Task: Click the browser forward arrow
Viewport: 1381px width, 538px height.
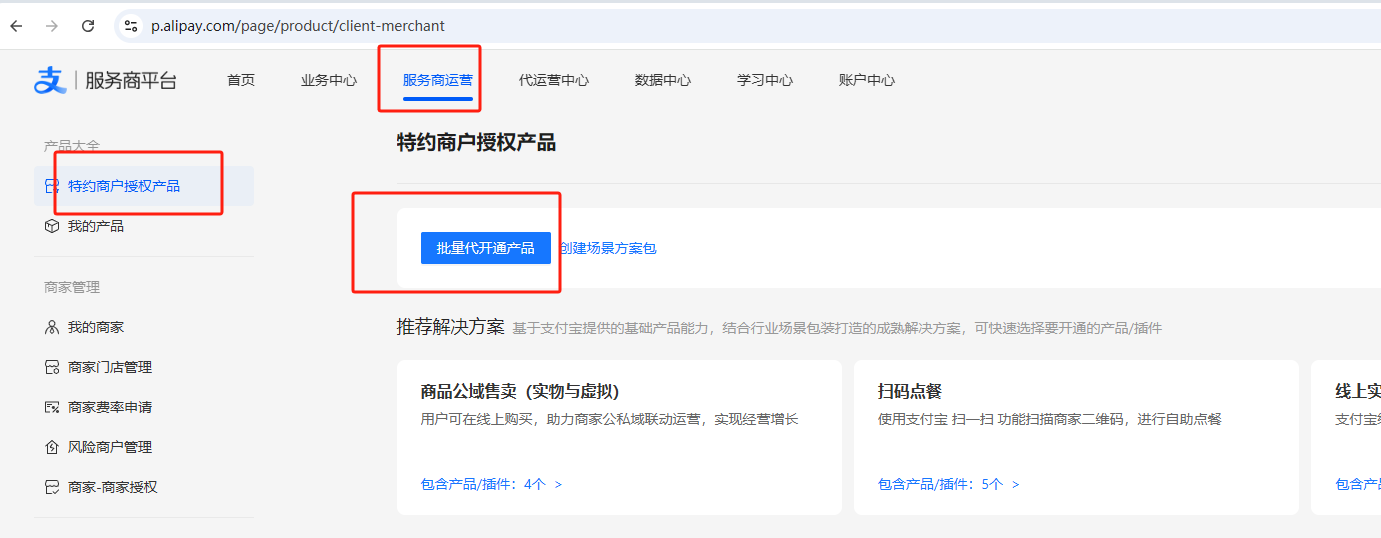Action: pyautogui.click(x=52, y=26)
